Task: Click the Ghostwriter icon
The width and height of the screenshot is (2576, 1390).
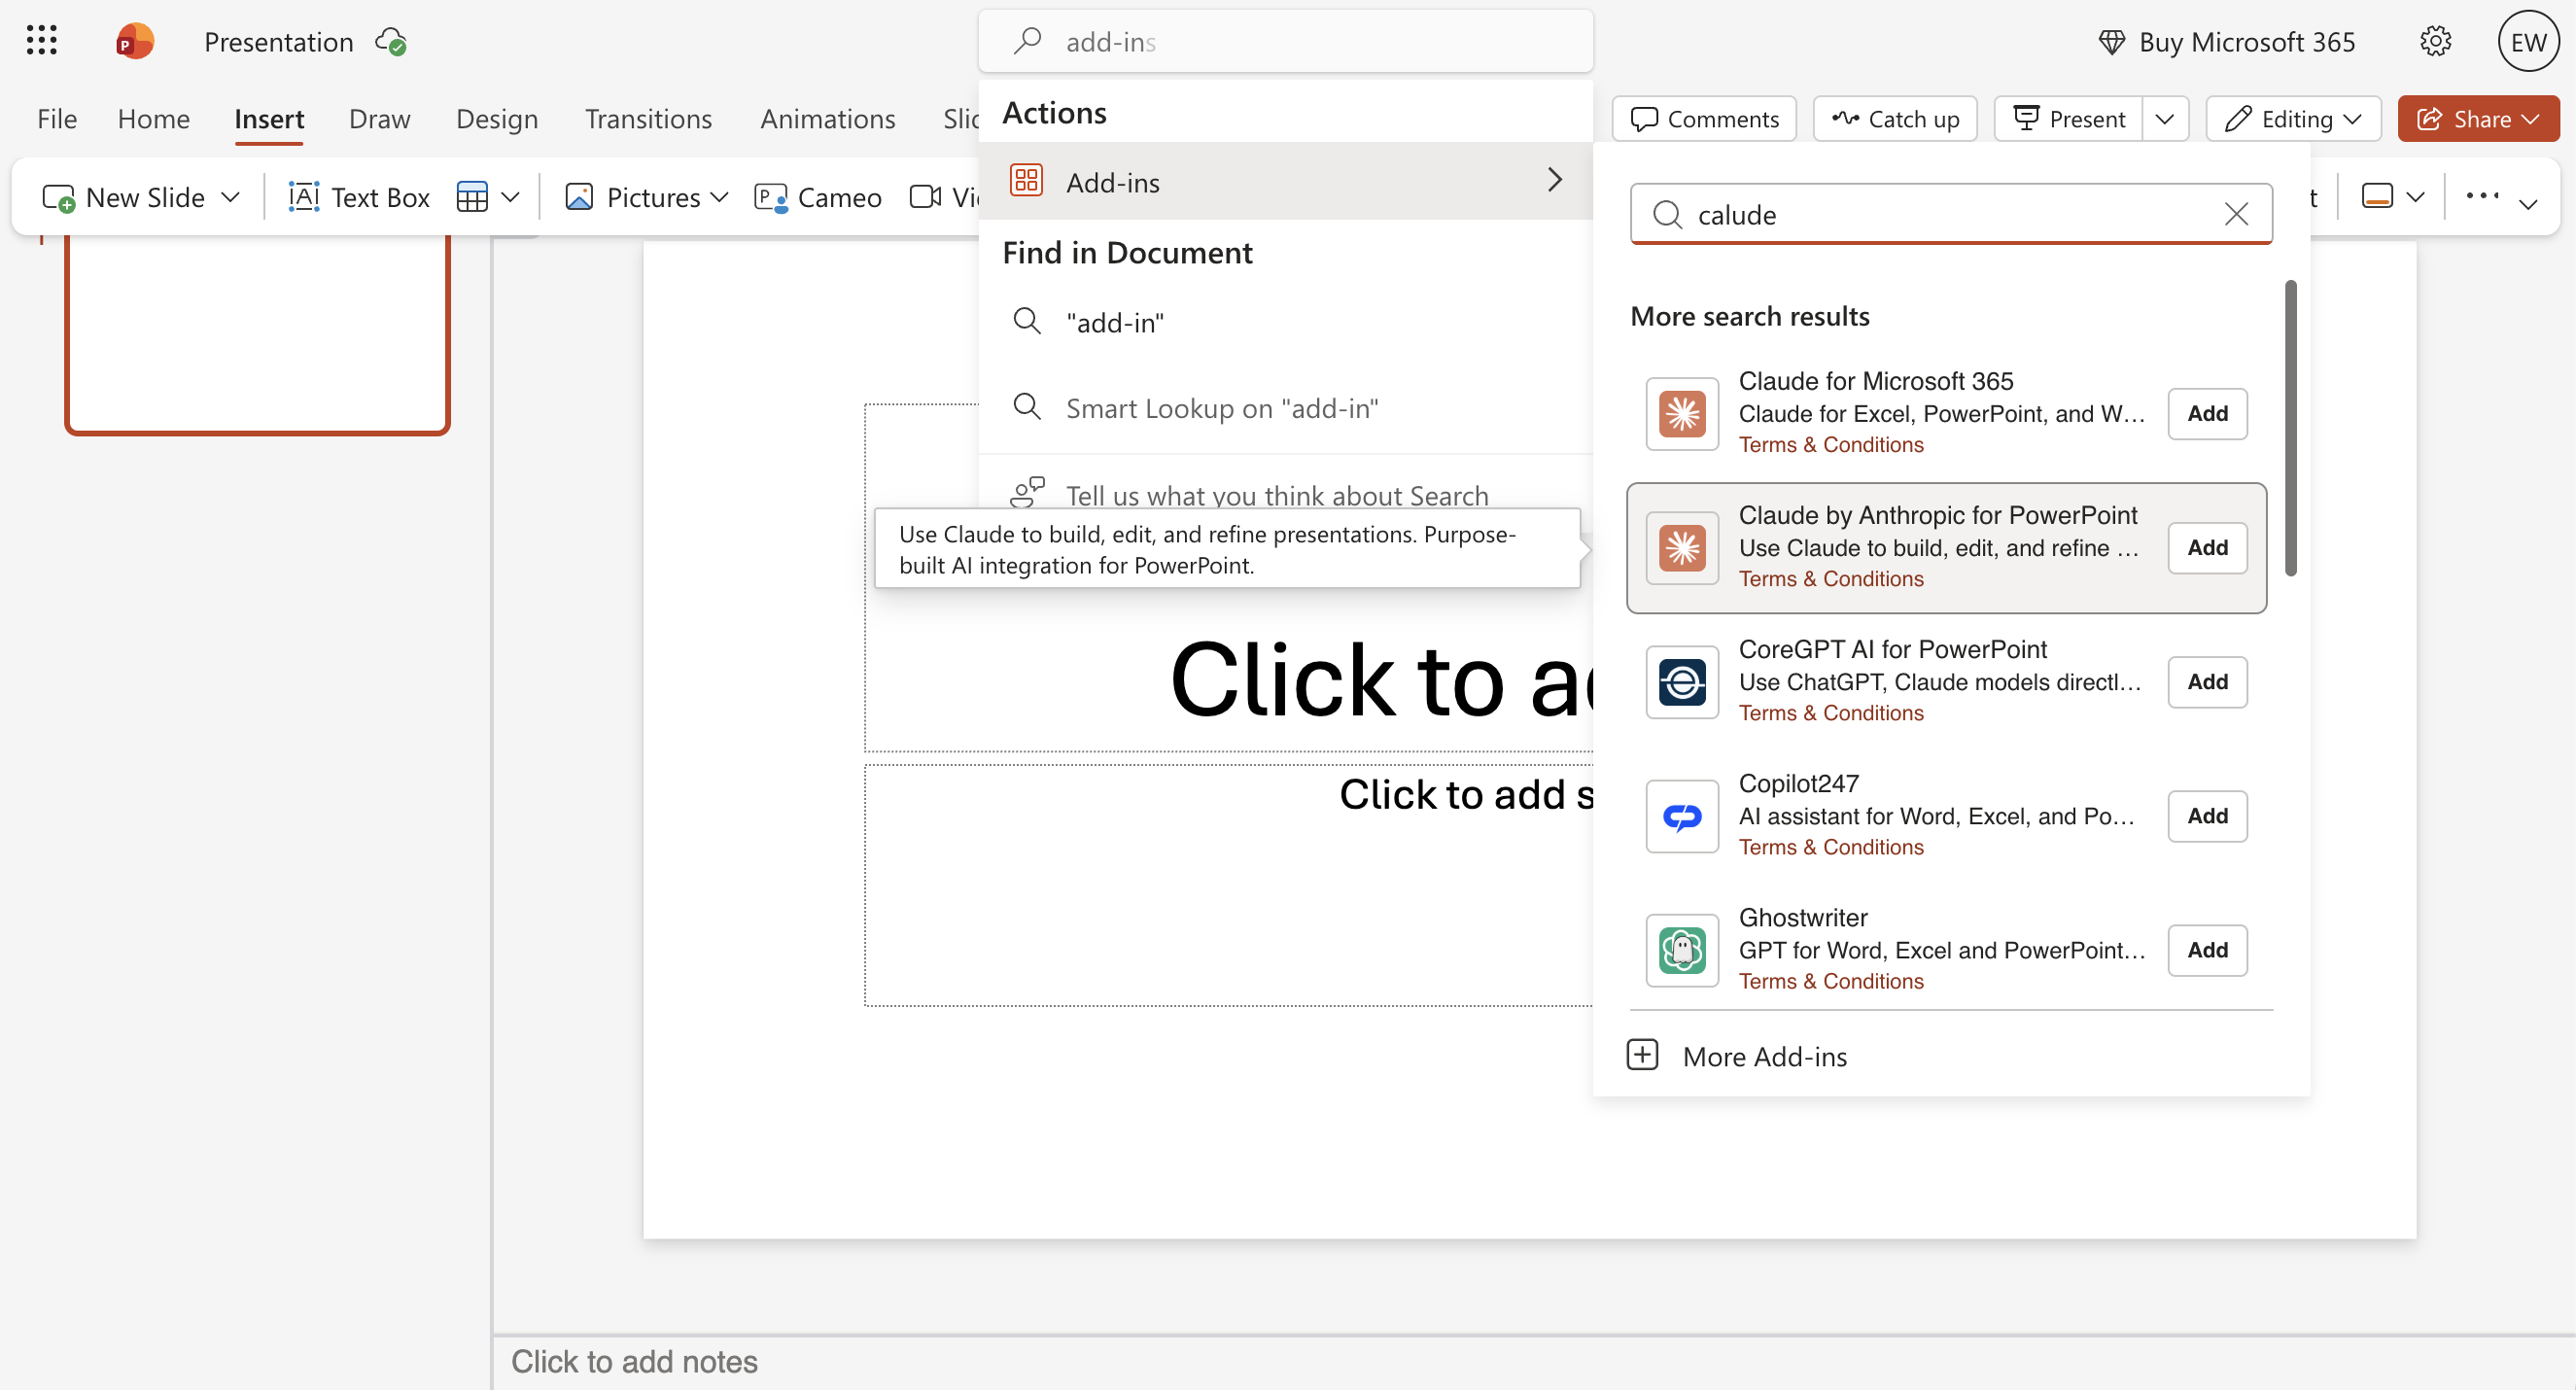Action: click(1682, 950)
